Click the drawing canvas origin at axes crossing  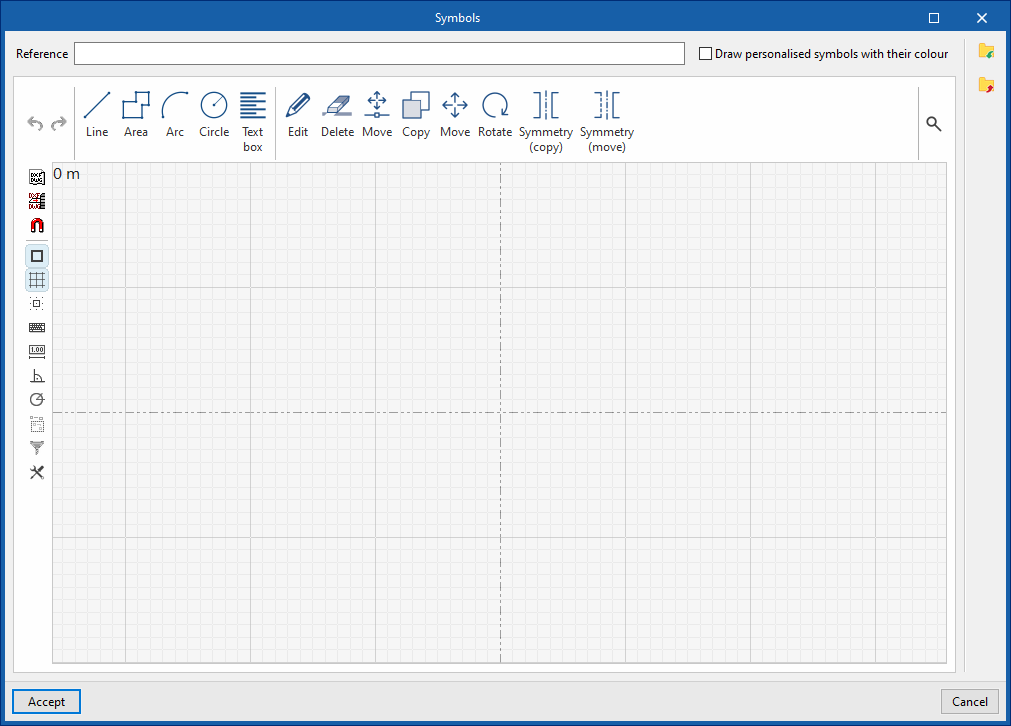[x=500, y=413]
